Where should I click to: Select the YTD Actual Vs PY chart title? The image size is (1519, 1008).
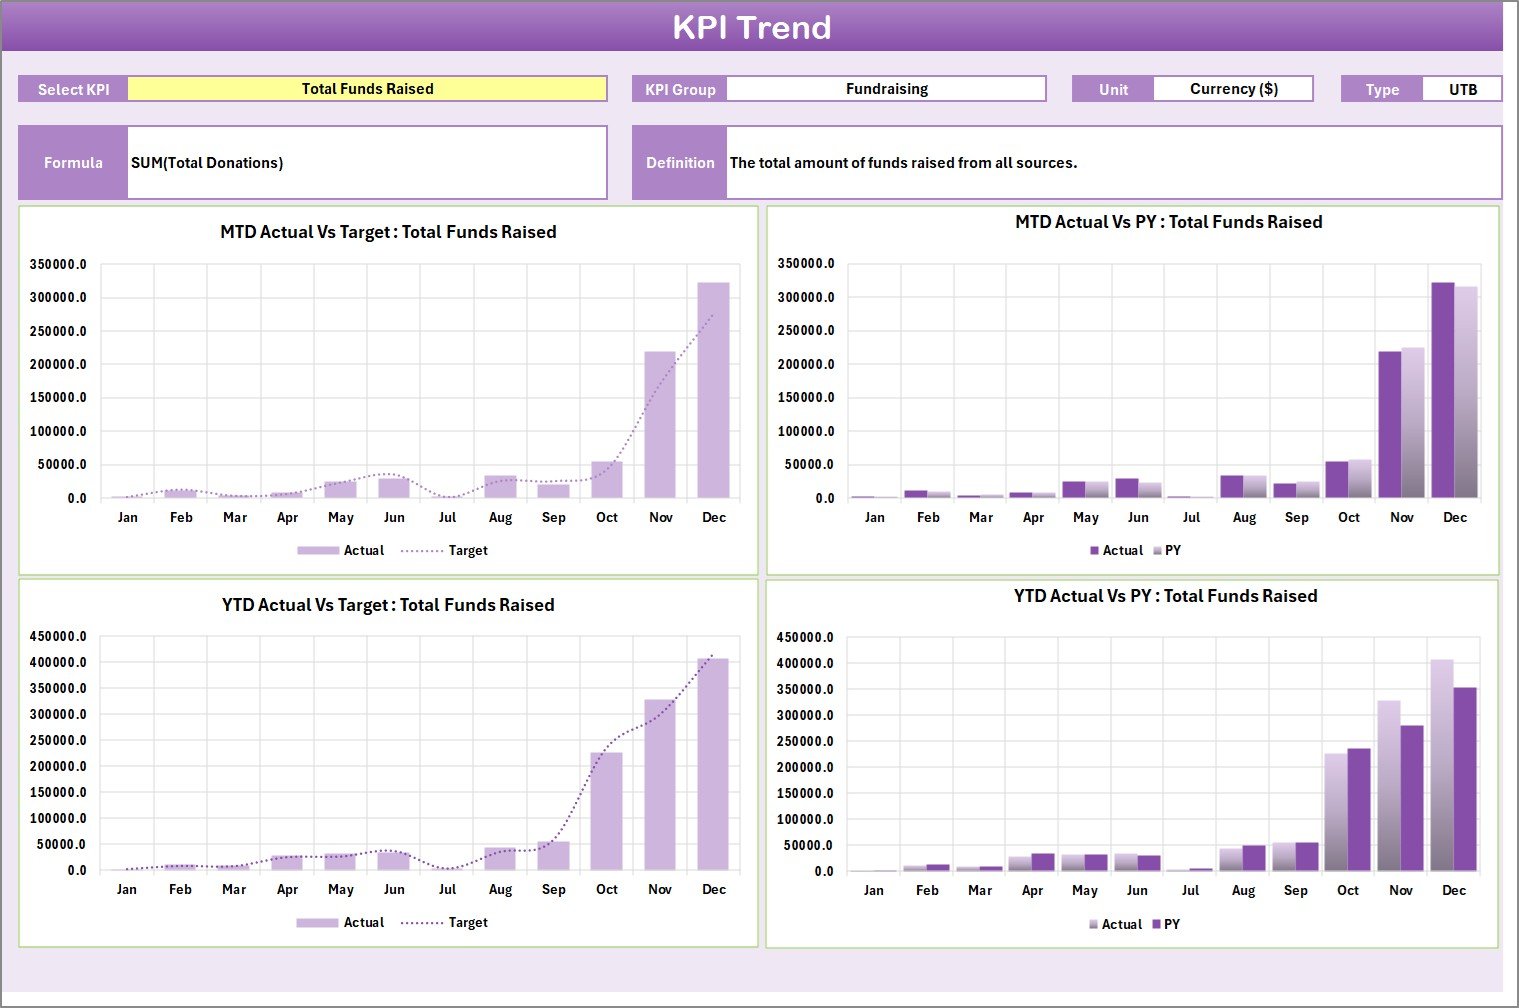click(1165, 596)
